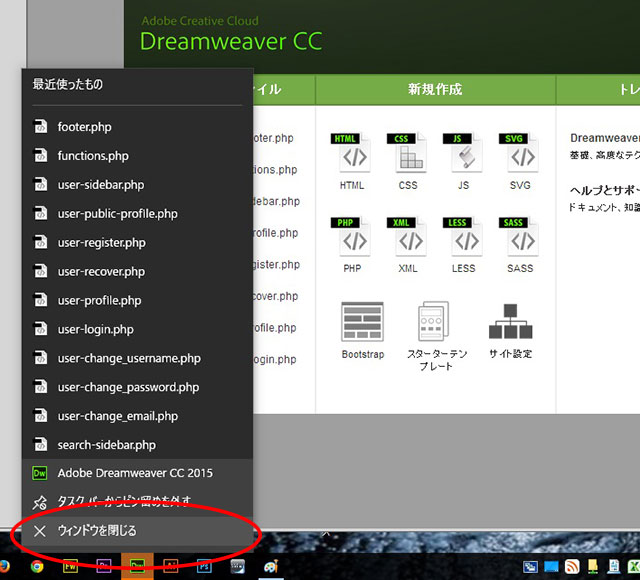Viewport: 640px width, 580px height.
Task: Open ヘルプとサポート help link in Dreamweaver
Action: point(605,190)
